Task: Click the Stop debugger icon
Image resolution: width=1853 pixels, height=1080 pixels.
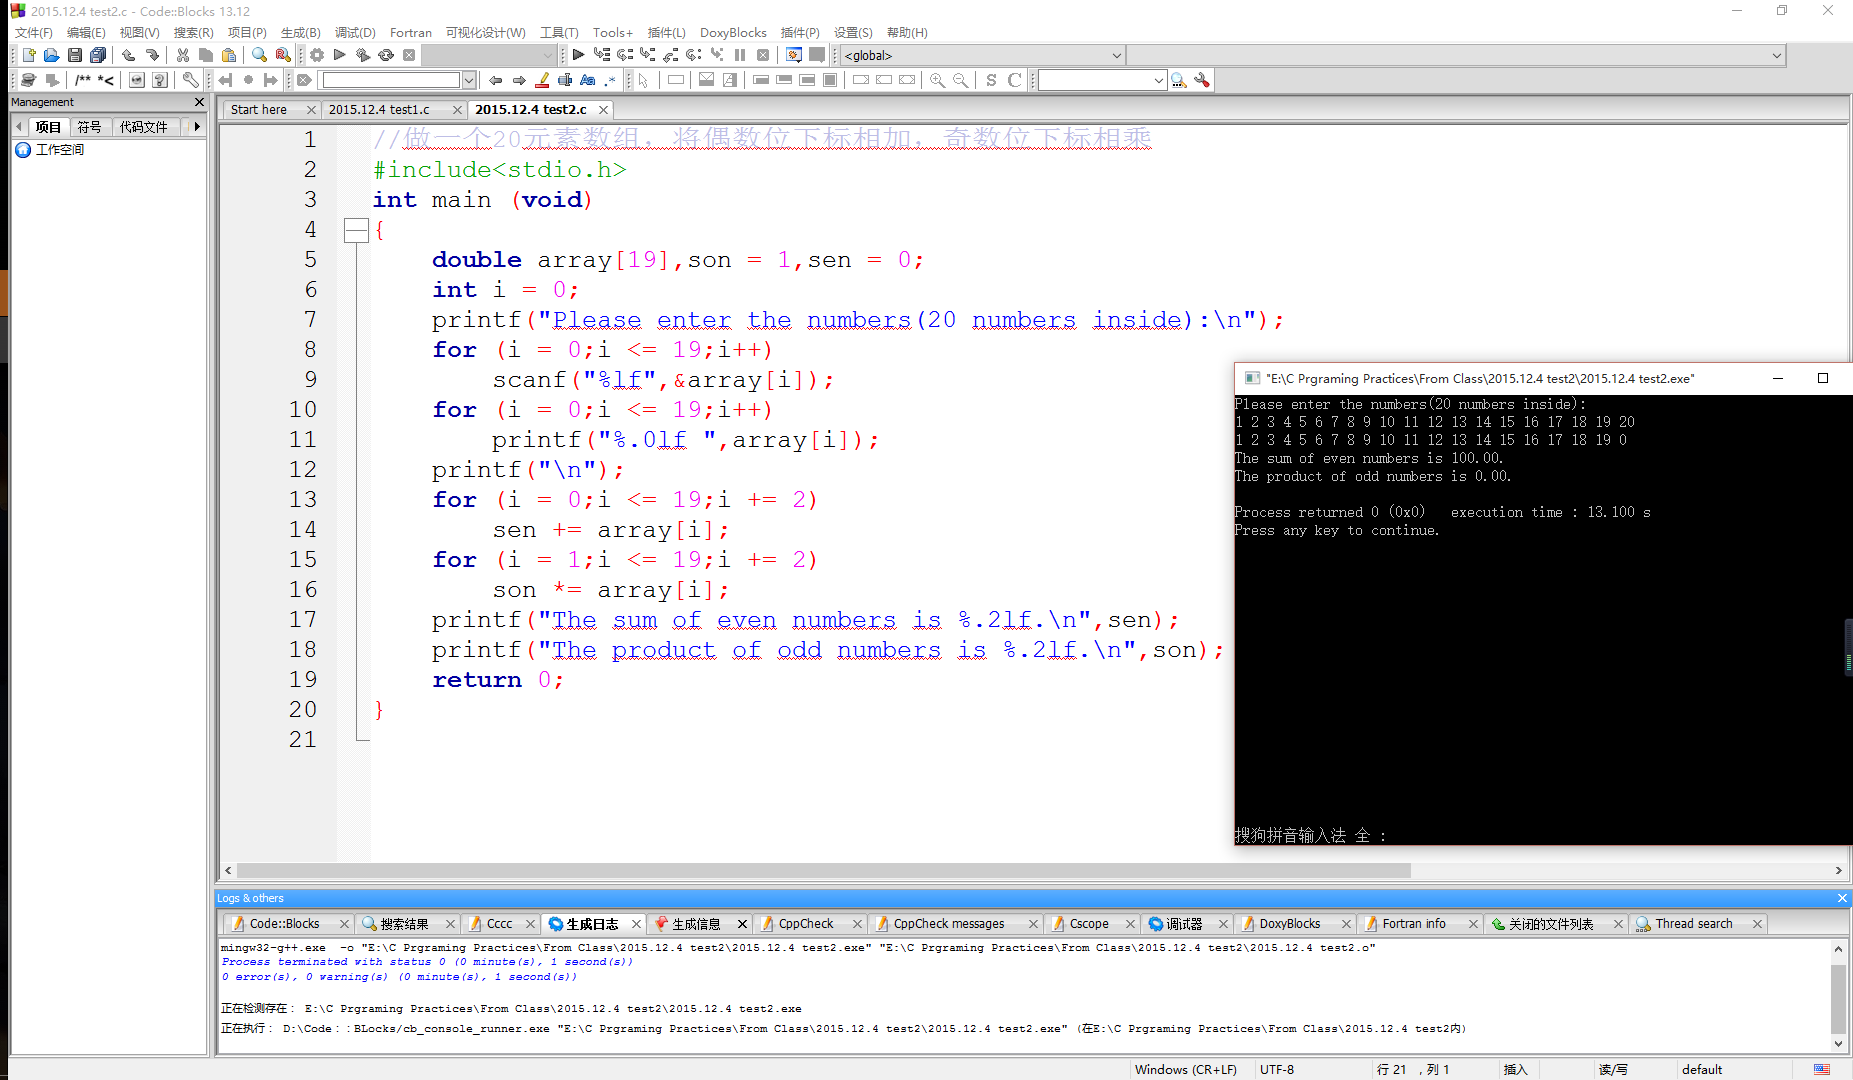Action: point(763,55)
